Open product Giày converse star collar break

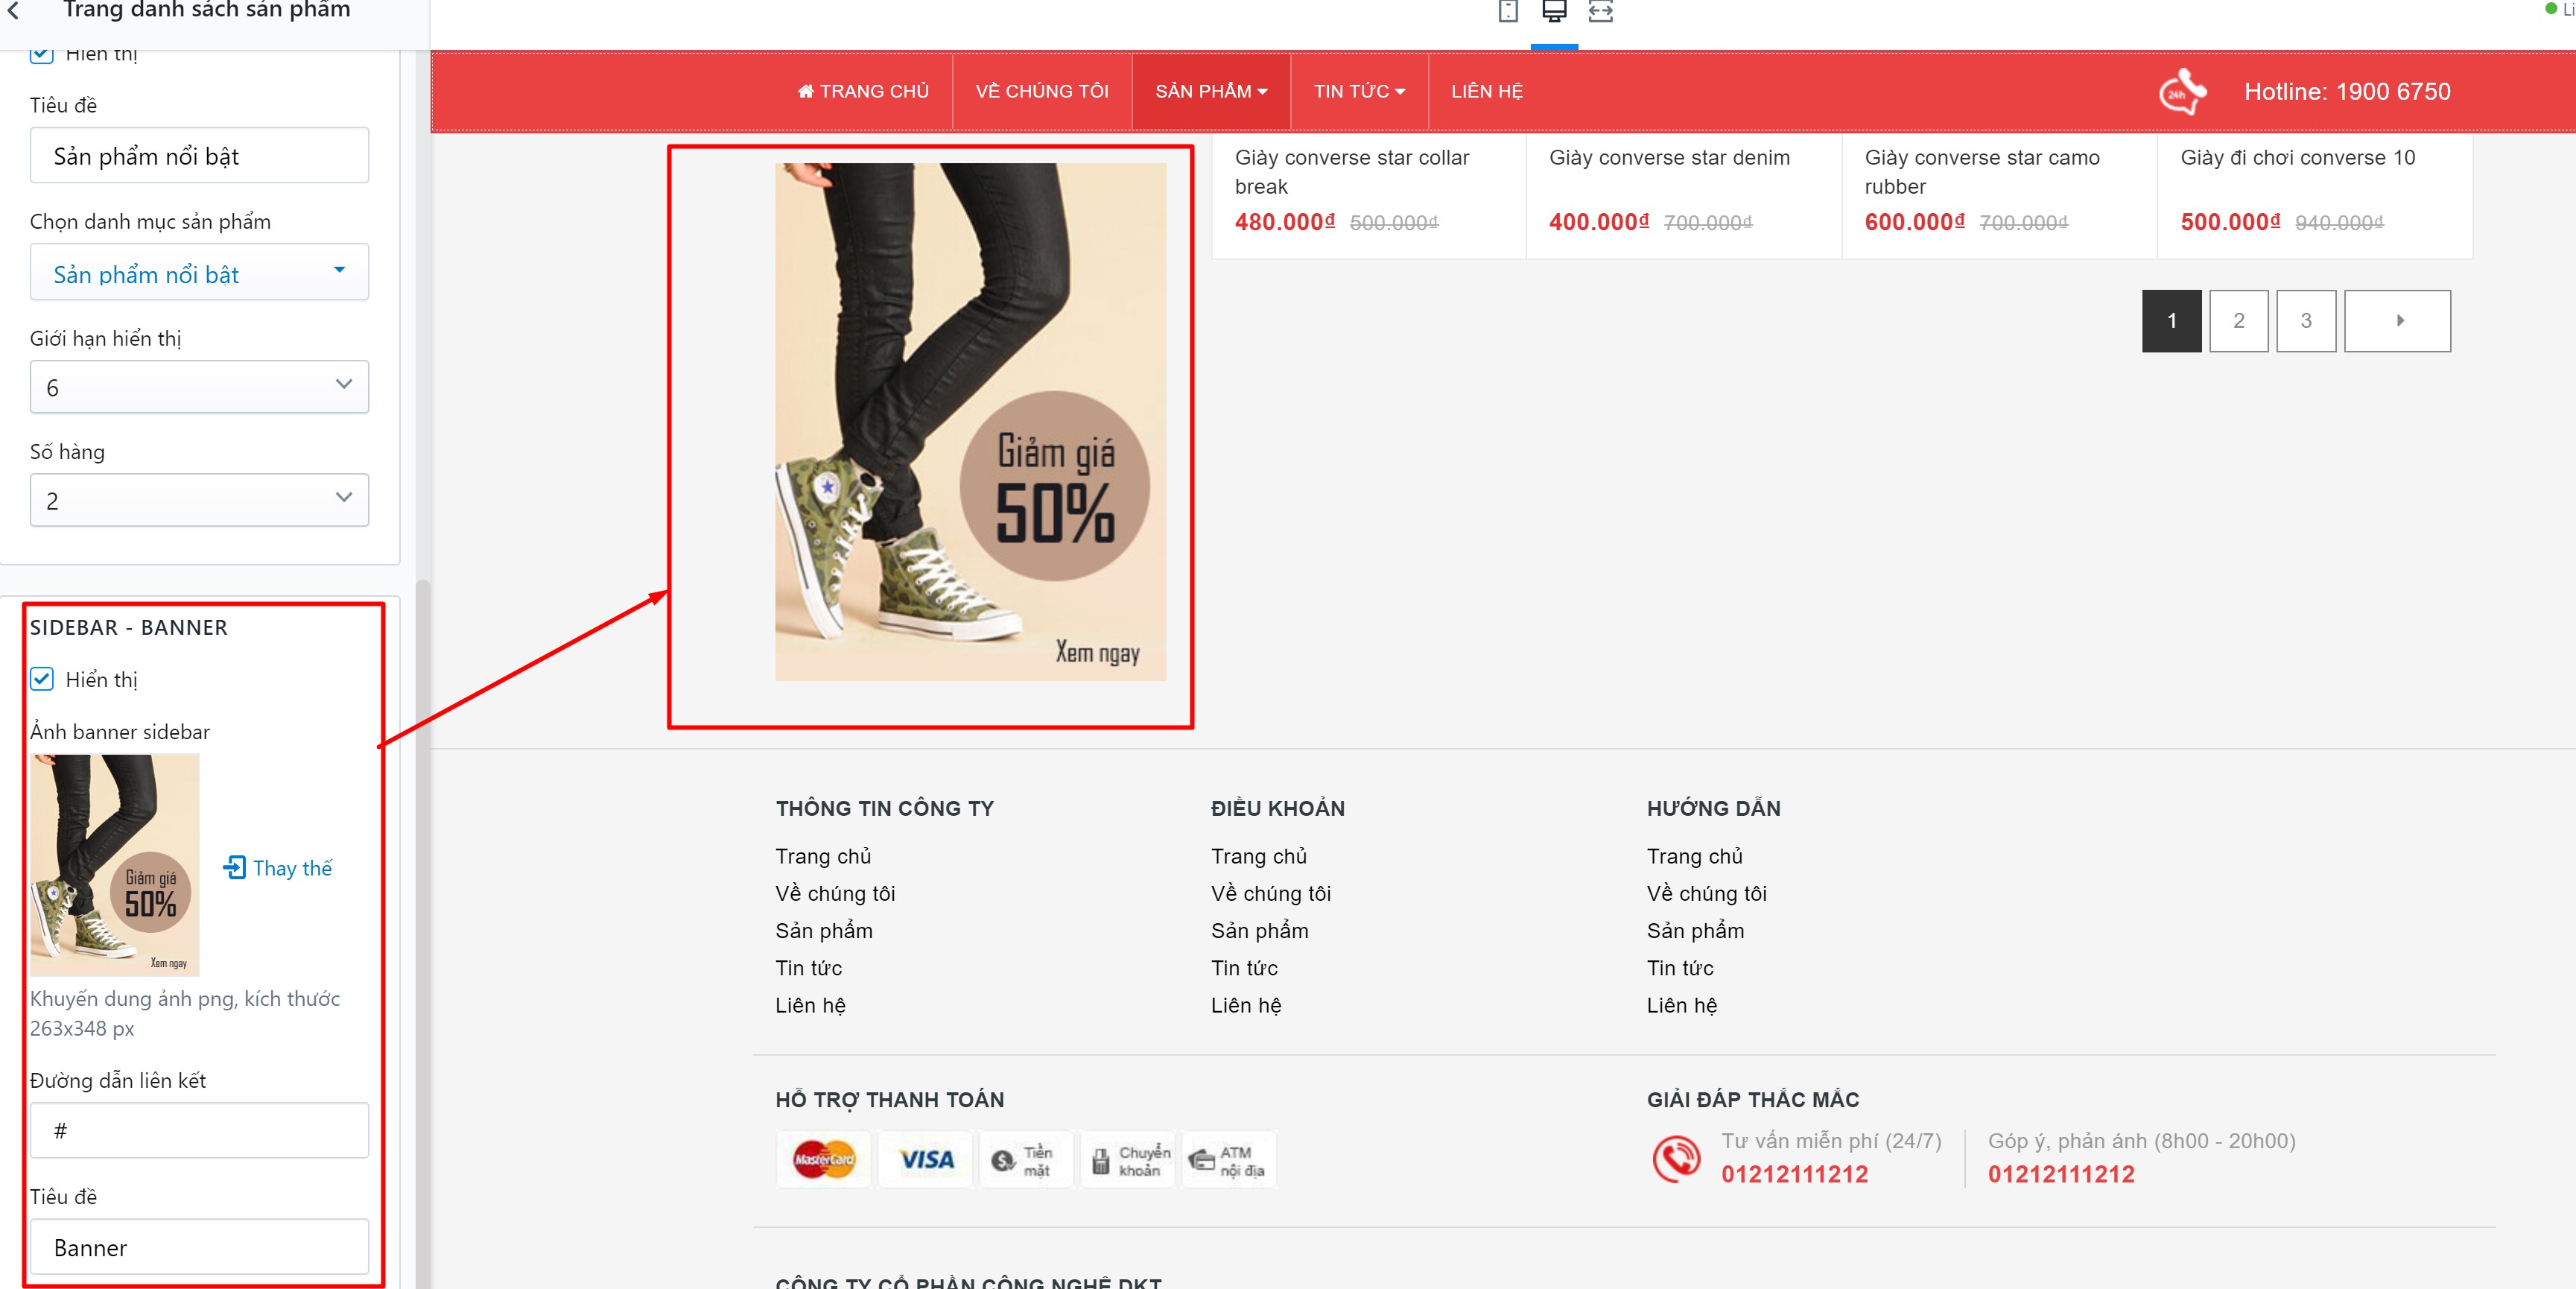(1352, 172)
